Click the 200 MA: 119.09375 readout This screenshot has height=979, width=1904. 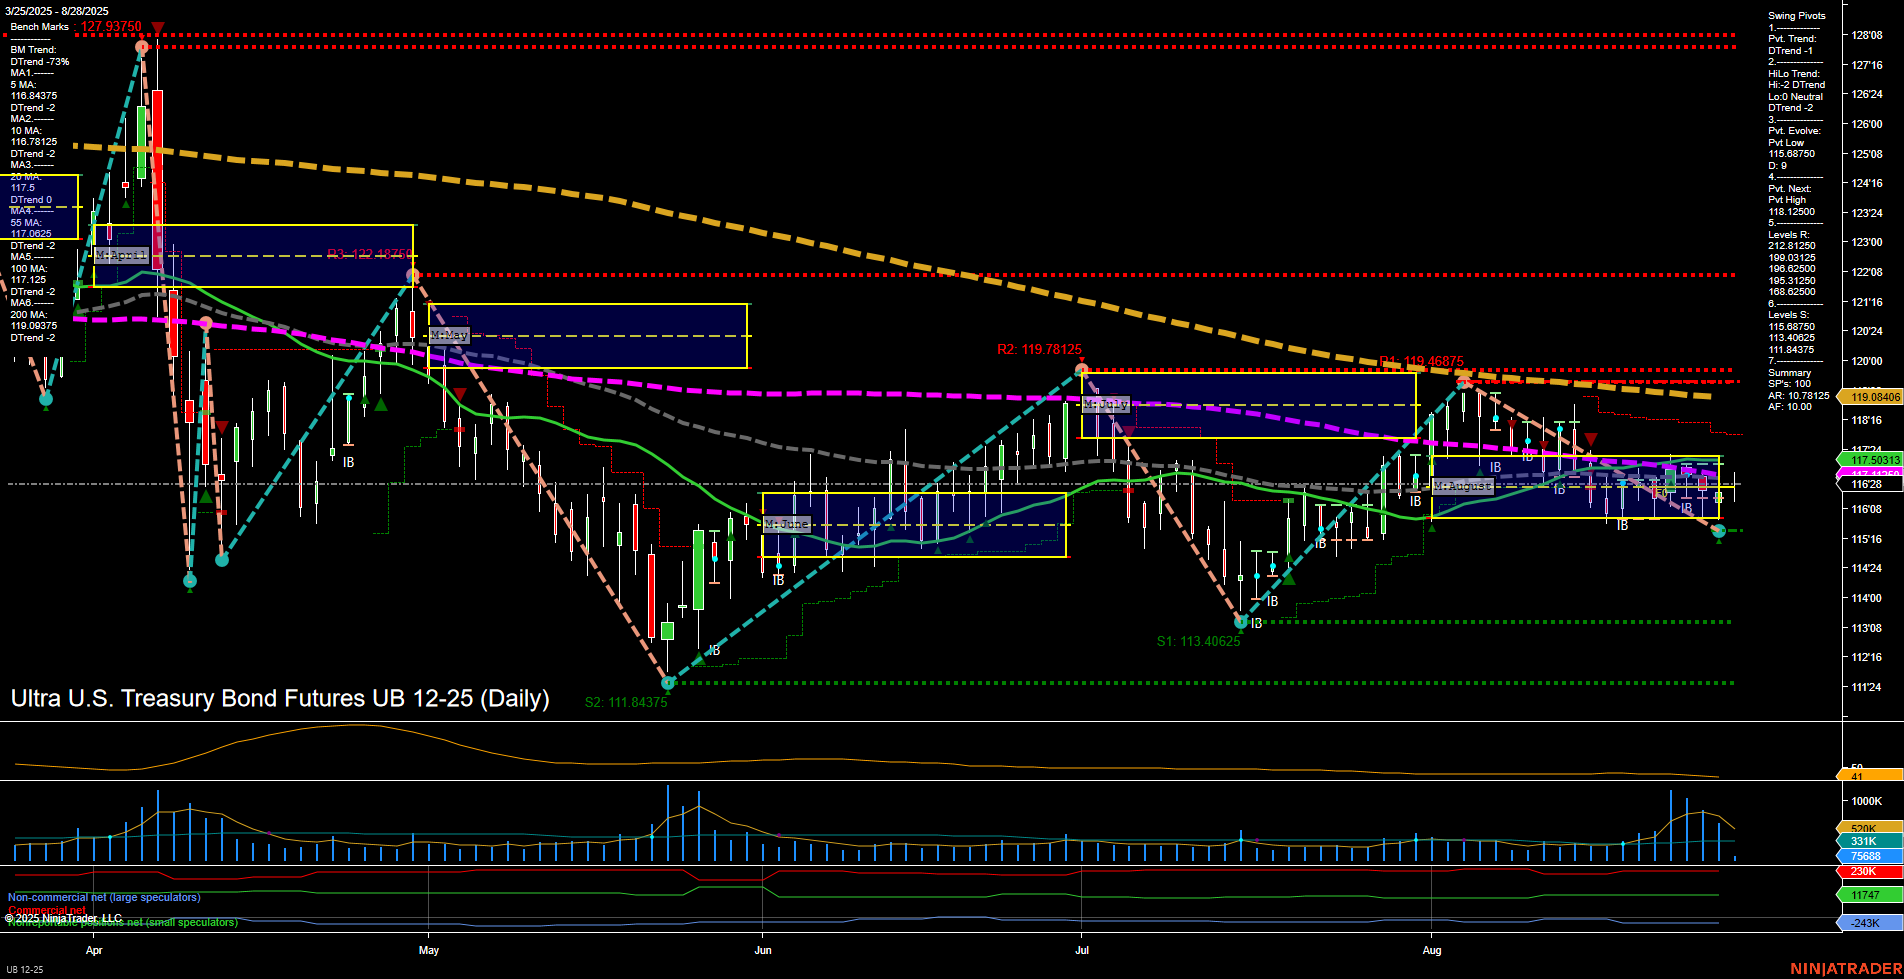coord(35,320)
